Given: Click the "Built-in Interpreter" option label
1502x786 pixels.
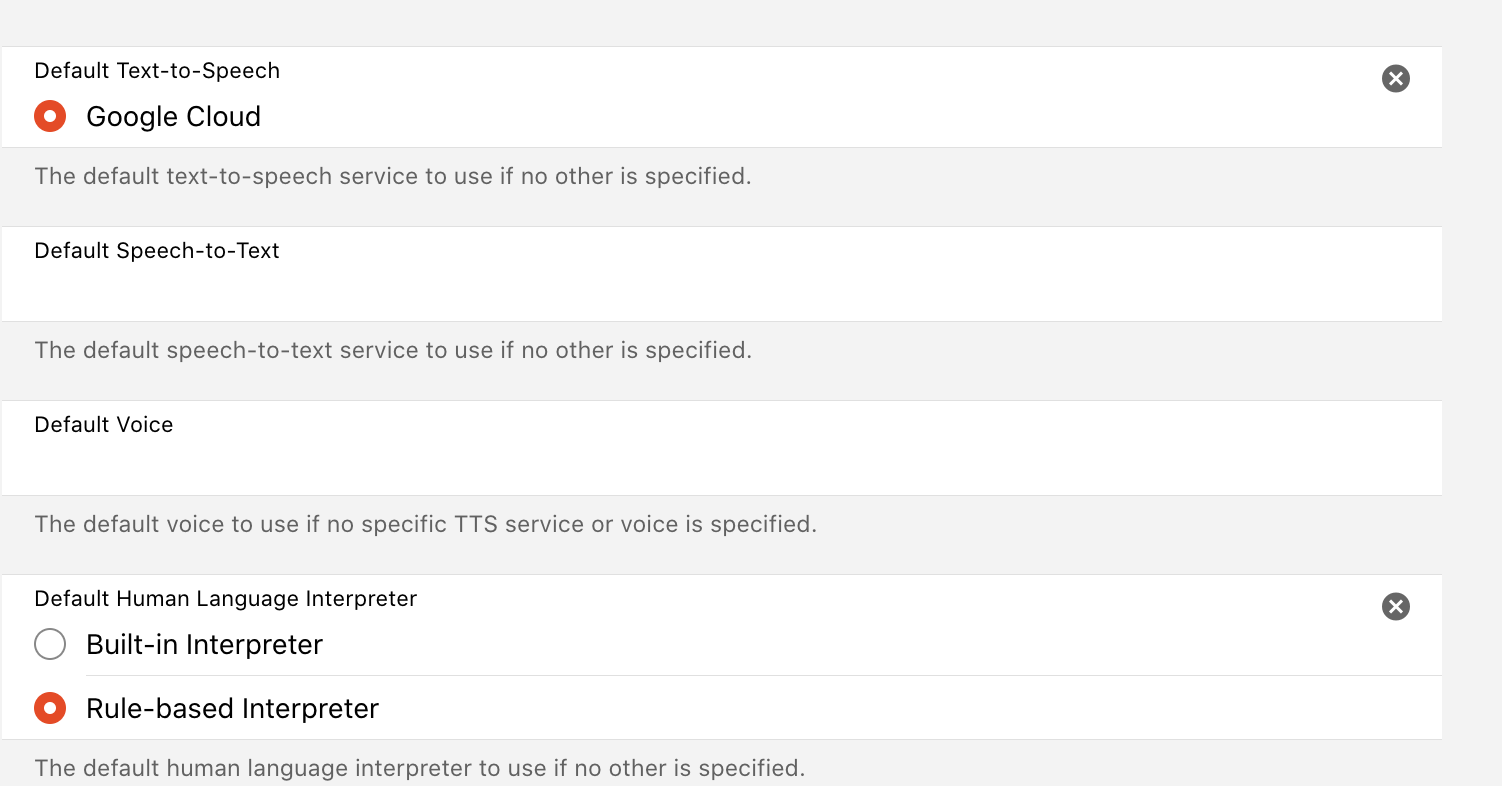Looking at the screenshot, I should [x=204, y=645].
